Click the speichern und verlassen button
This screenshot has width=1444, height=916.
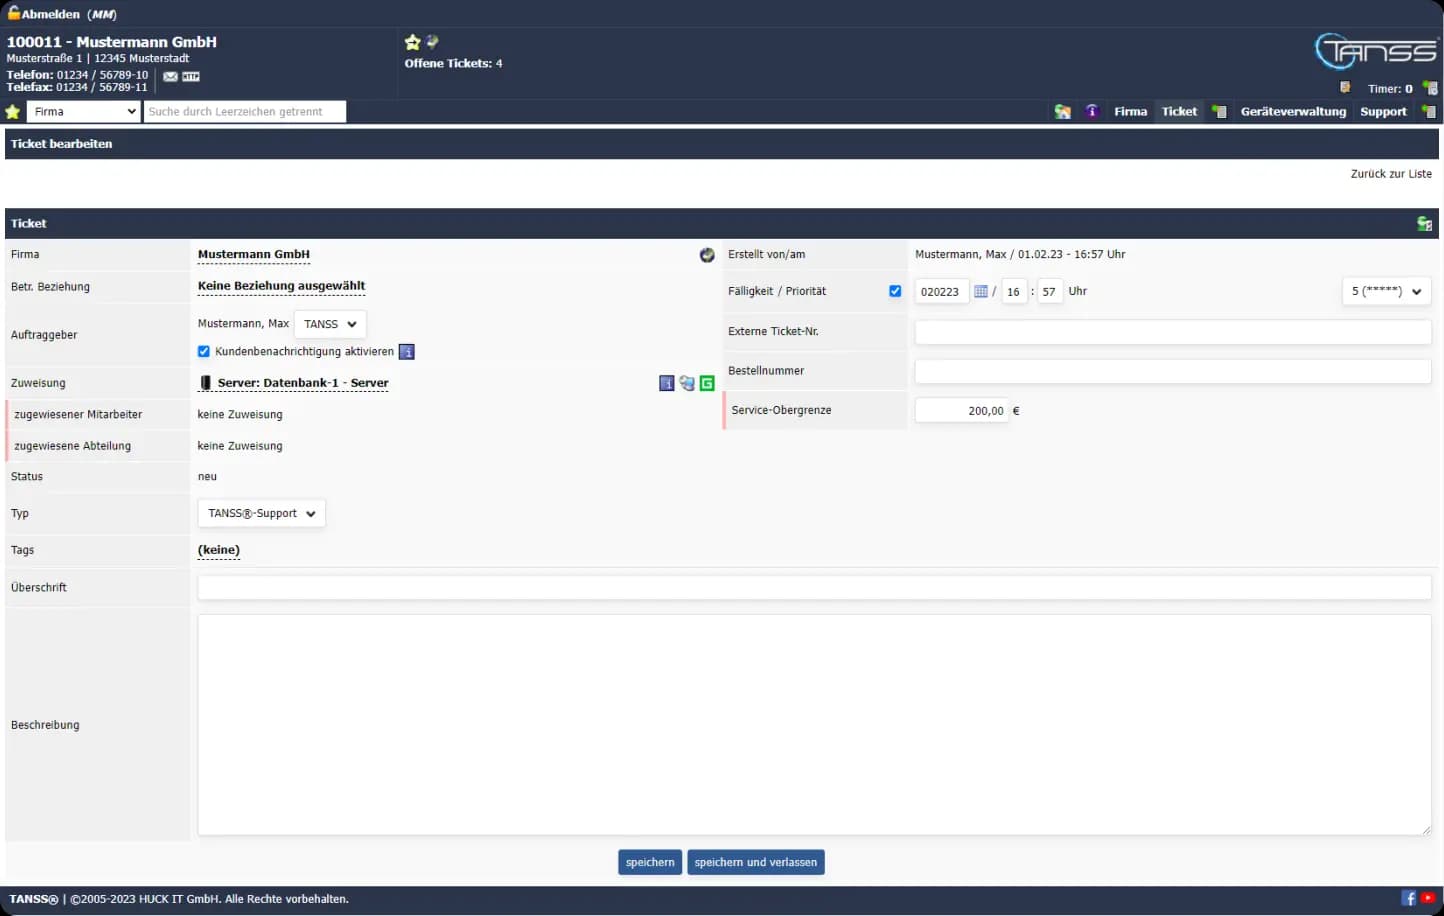point(756,861)
